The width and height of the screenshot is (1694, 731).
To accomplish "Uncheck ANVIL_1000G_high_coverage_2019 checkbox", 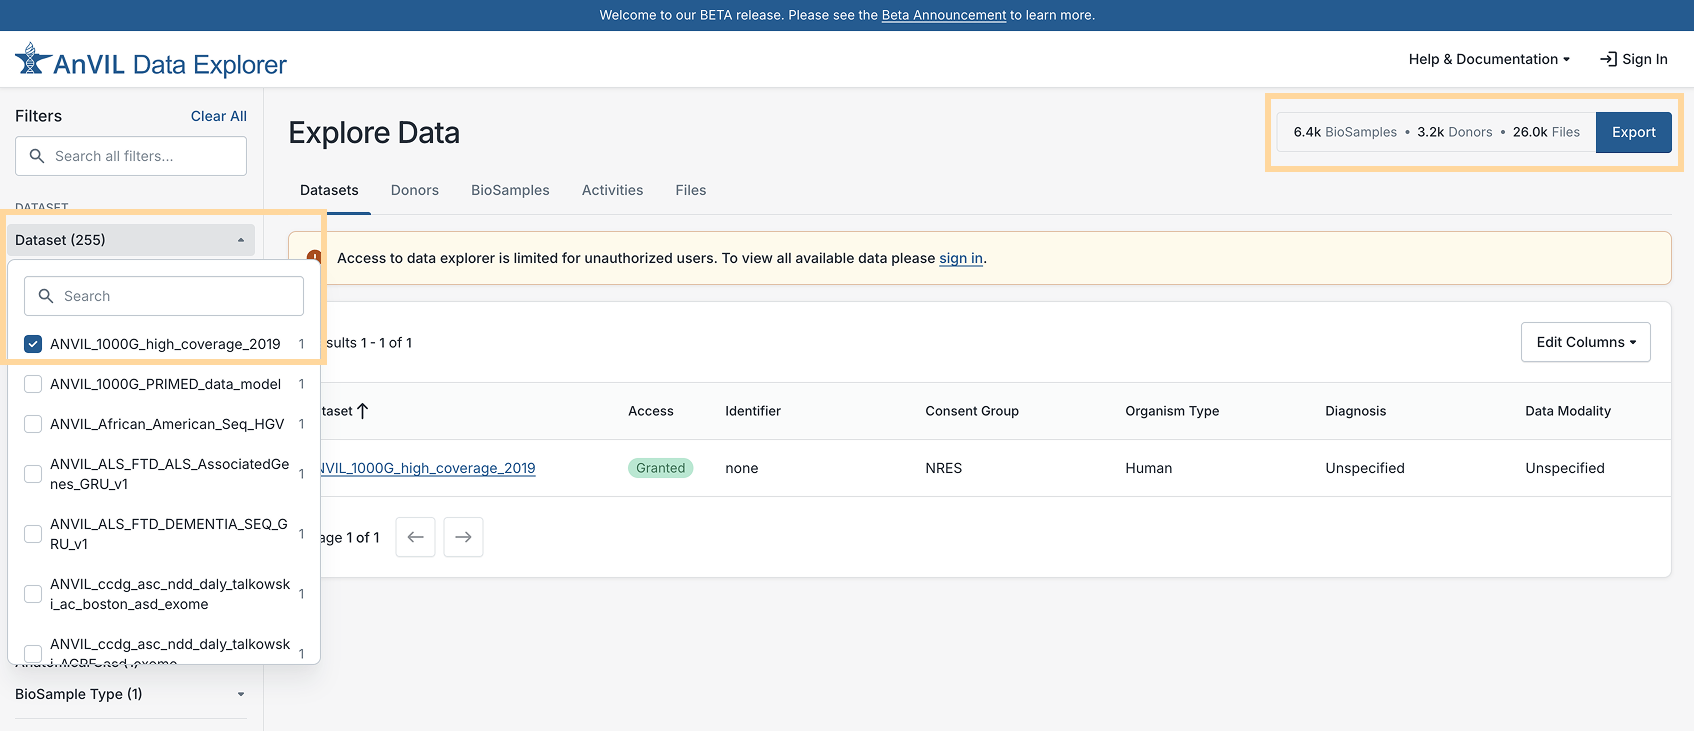I will pyautogui.click(x=33, y=344).
